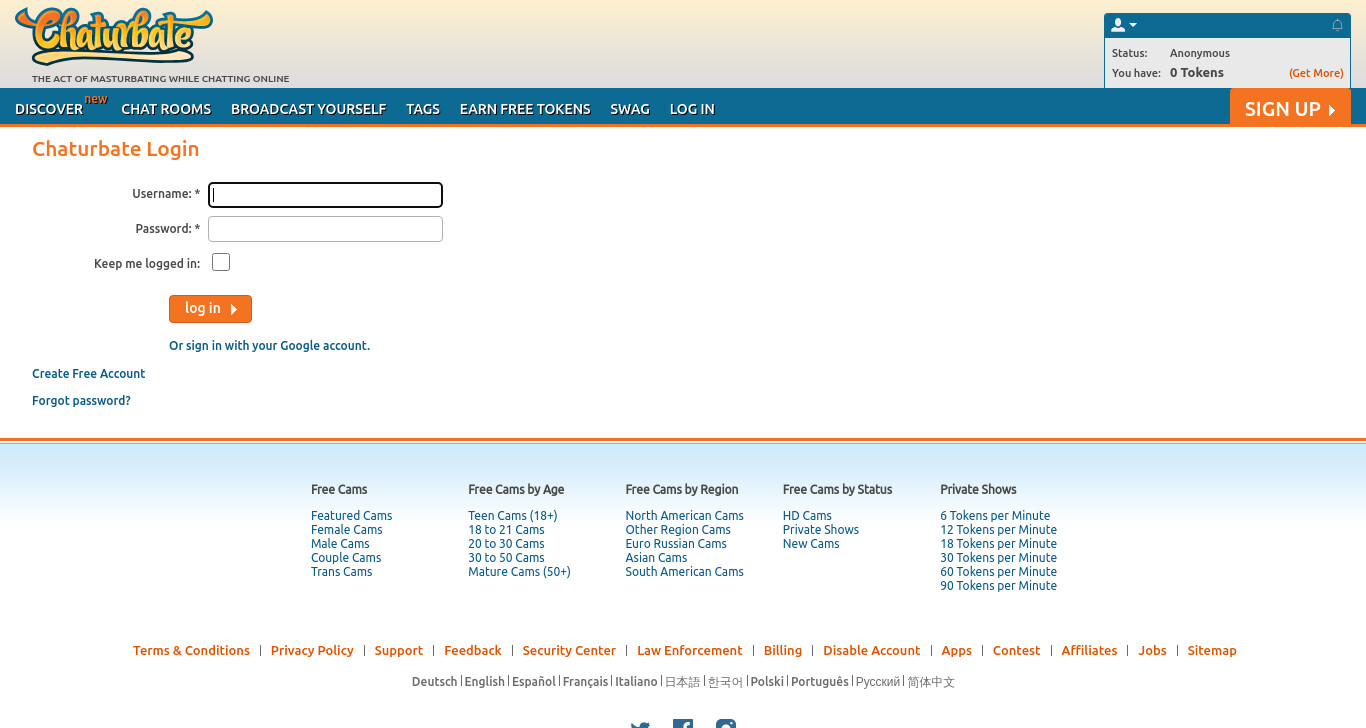This screenshot has height=728, width=1366.
Task: Switch language to Italiano
Action: (636, 682)
